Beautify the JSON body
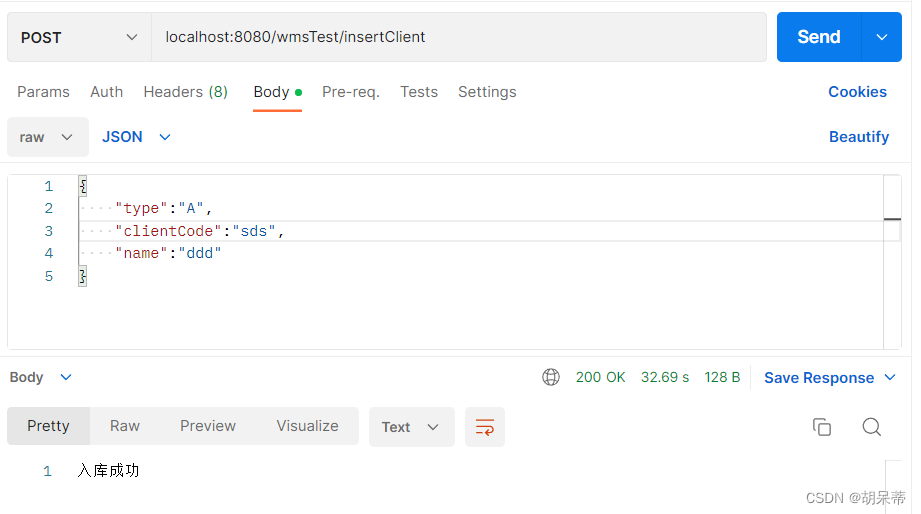 (x=859, y=137)
